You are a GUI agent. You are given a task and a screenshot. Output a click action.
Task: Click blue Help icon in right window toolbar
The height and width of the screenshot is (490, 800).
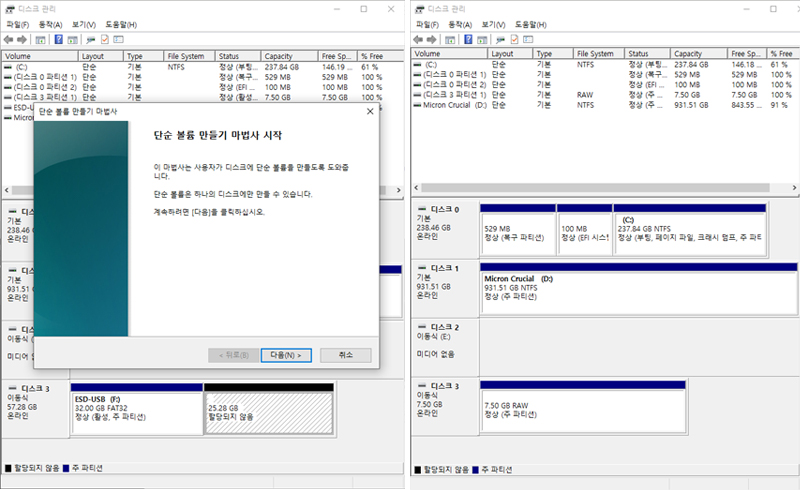(x=469, y=39)
